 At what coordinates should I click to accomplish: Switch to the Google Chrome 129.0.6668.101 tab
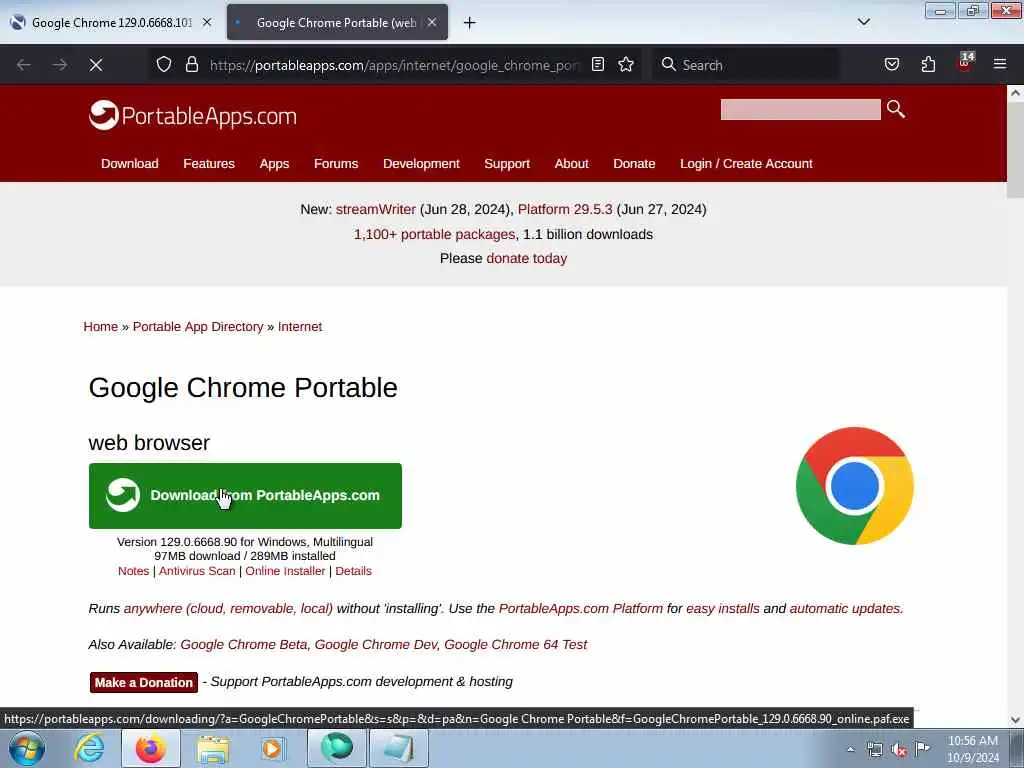111,23
